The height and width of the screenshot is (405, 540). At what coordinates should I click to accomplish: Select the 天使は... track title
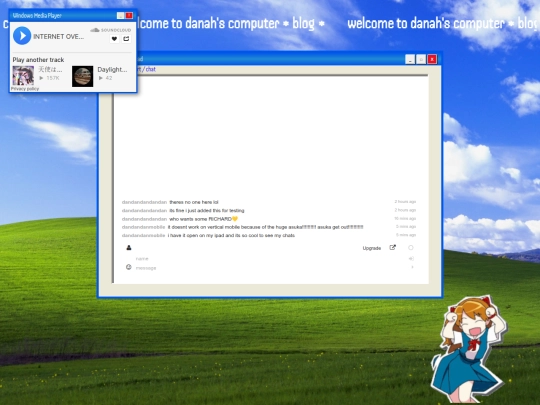50,70
